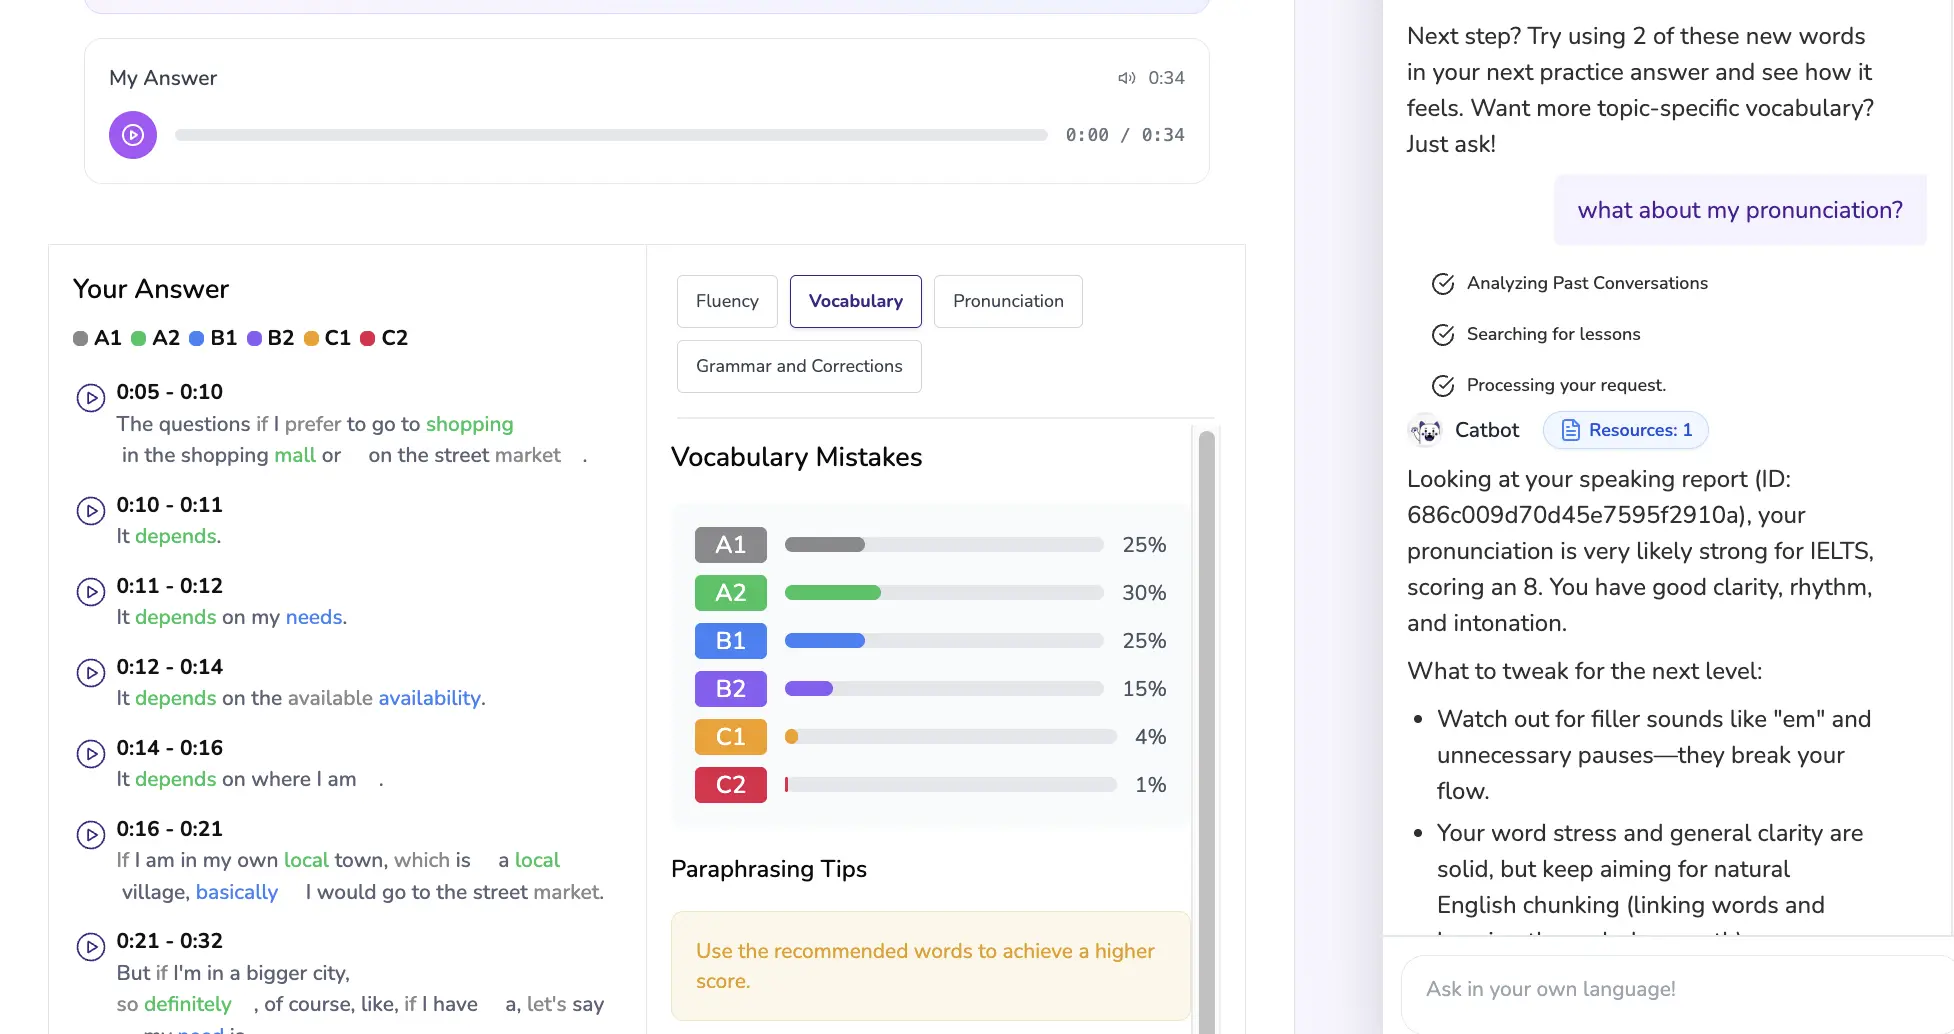This screenshot has height=1034, width=1954.
Task: Open the Grammar and Corrections section
Action: point(798,366)
